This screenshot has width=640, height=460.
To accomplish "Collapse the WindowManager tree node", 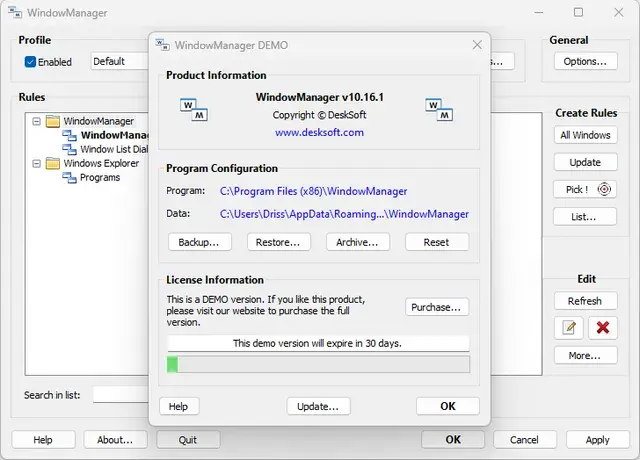I will tap(37, 121).
